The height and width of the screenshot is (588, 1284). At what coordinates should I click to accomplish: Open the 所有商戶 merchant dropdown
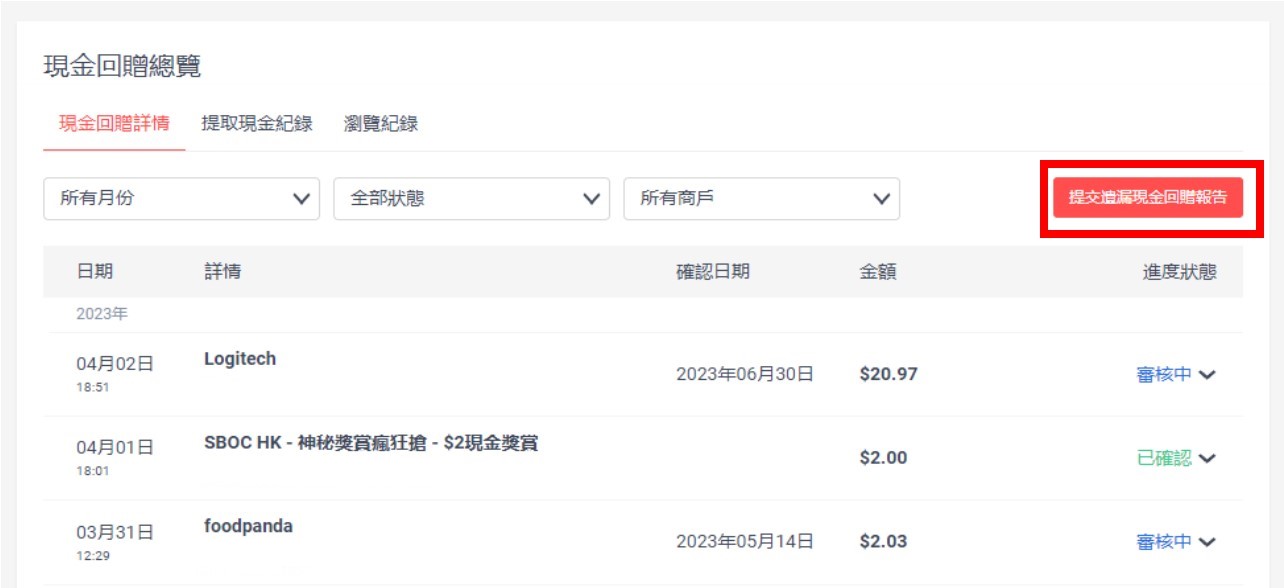(762, 199)
